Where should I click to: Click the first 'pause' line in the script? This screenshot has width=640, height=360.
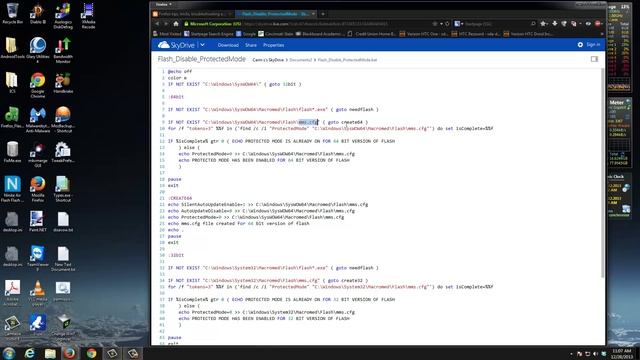pyautogui.click(x=174, y=179)
